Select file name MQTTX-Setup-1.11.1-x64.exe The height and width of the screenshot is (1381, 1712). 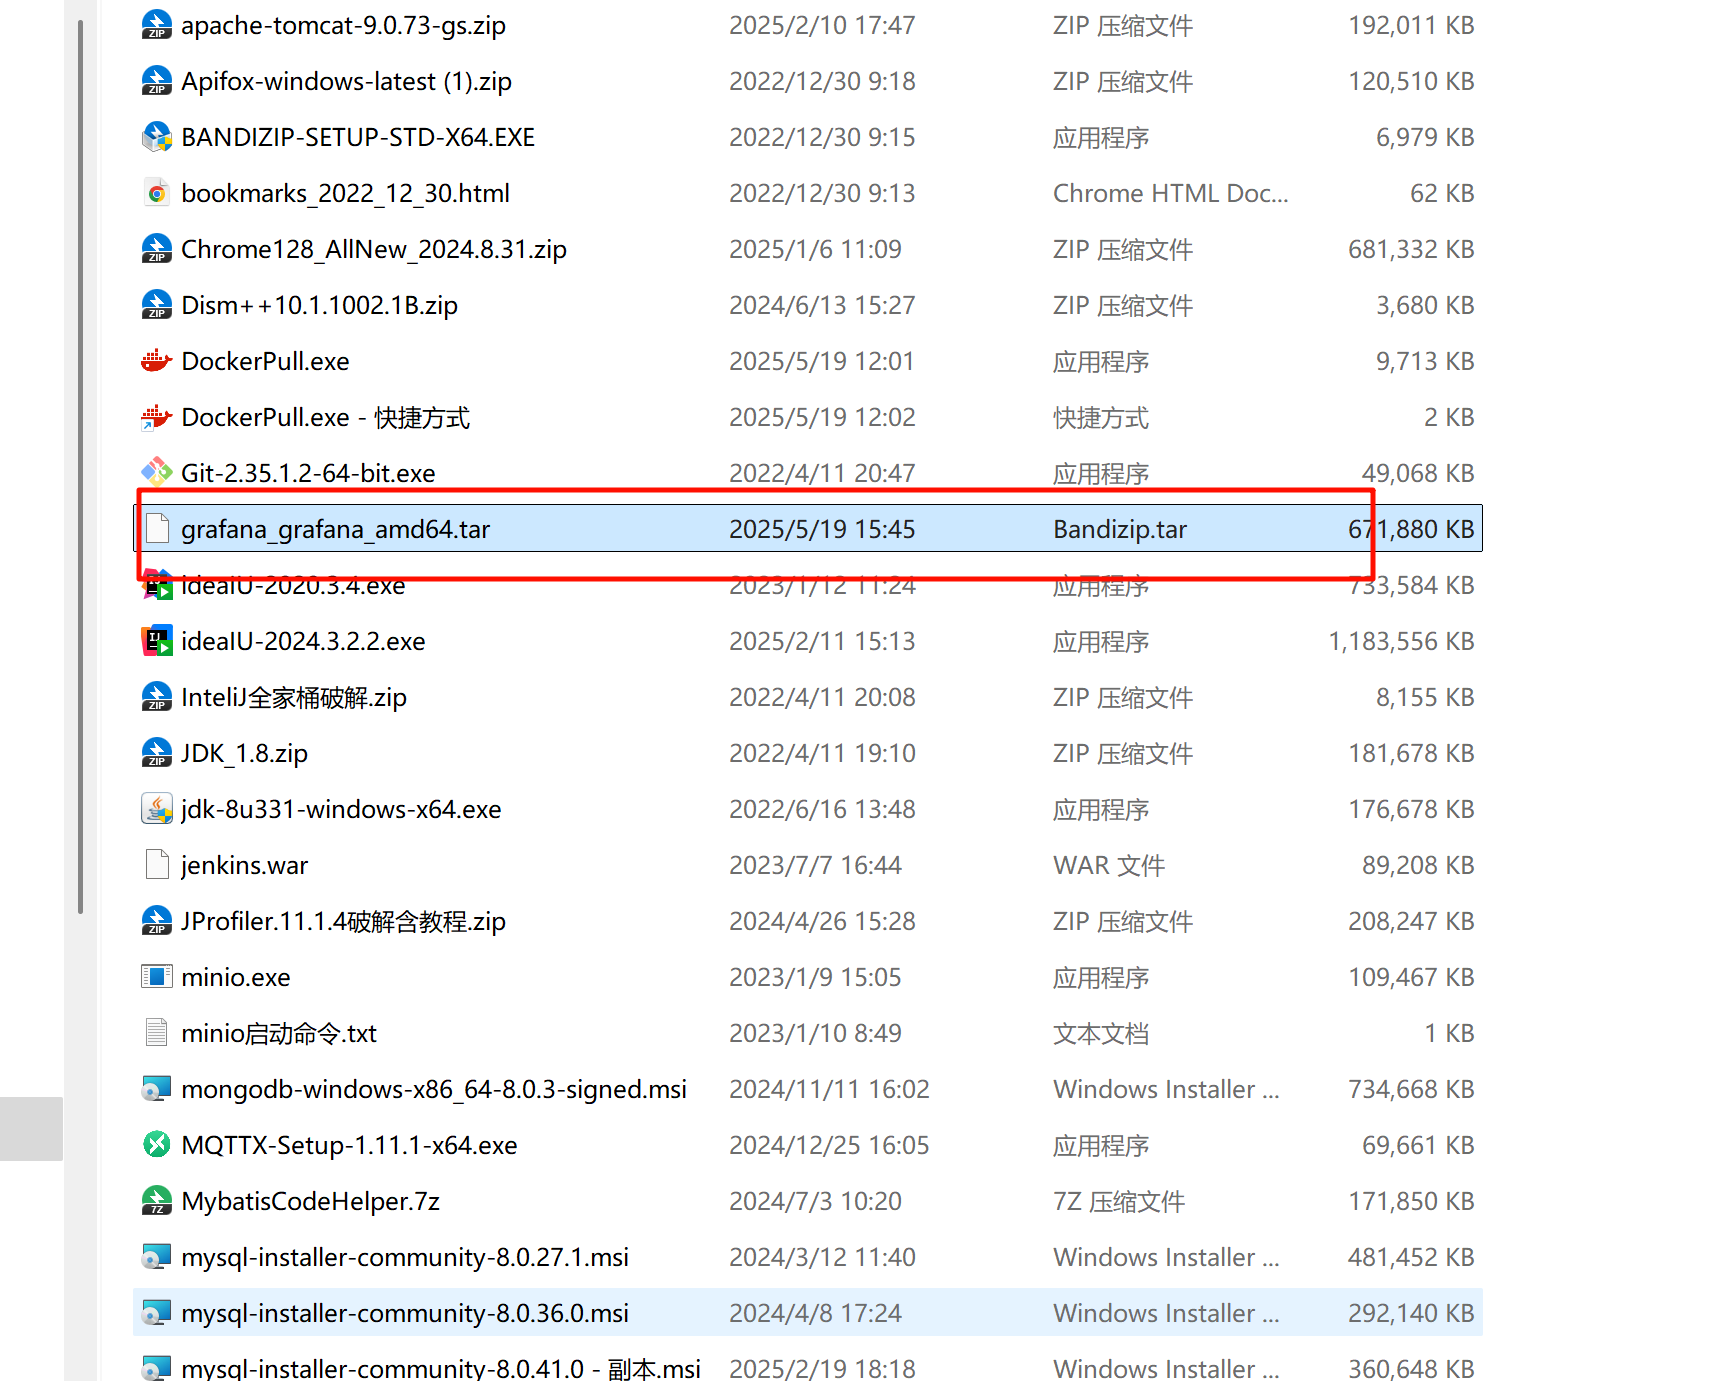(x=349, y=1145)
